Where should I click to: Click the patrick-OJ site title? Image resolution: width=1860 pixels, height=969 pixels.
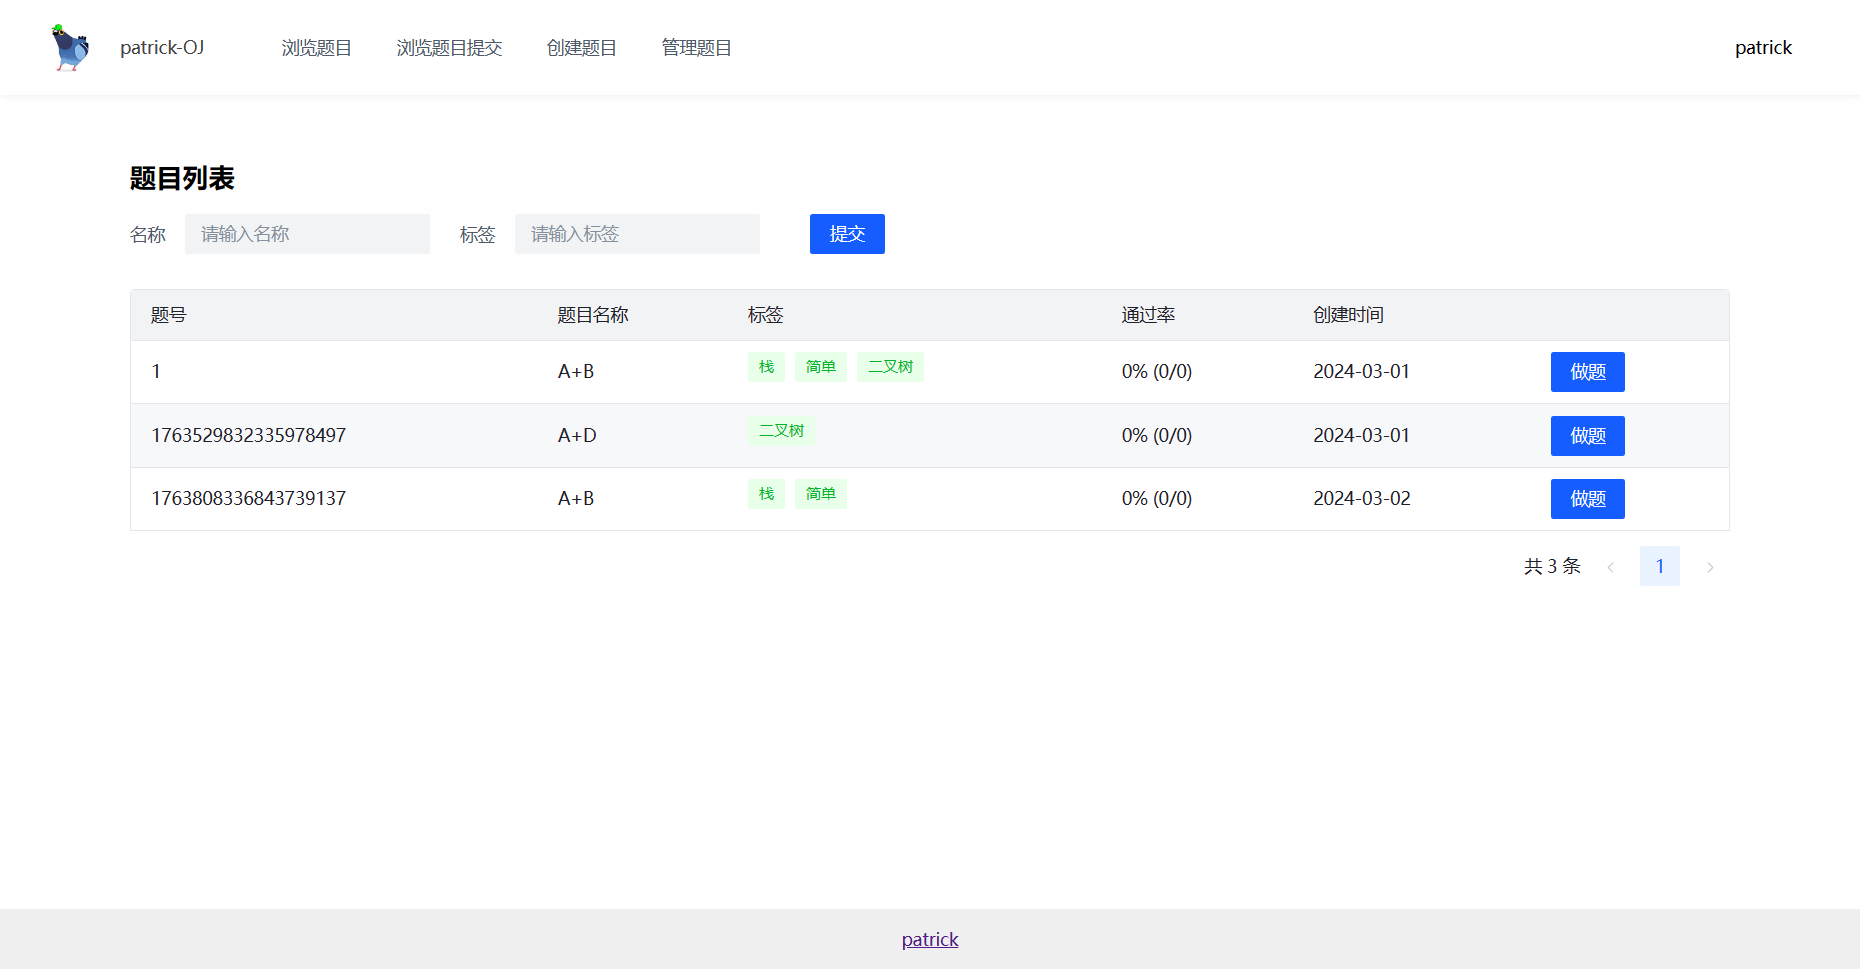(162, 48)
